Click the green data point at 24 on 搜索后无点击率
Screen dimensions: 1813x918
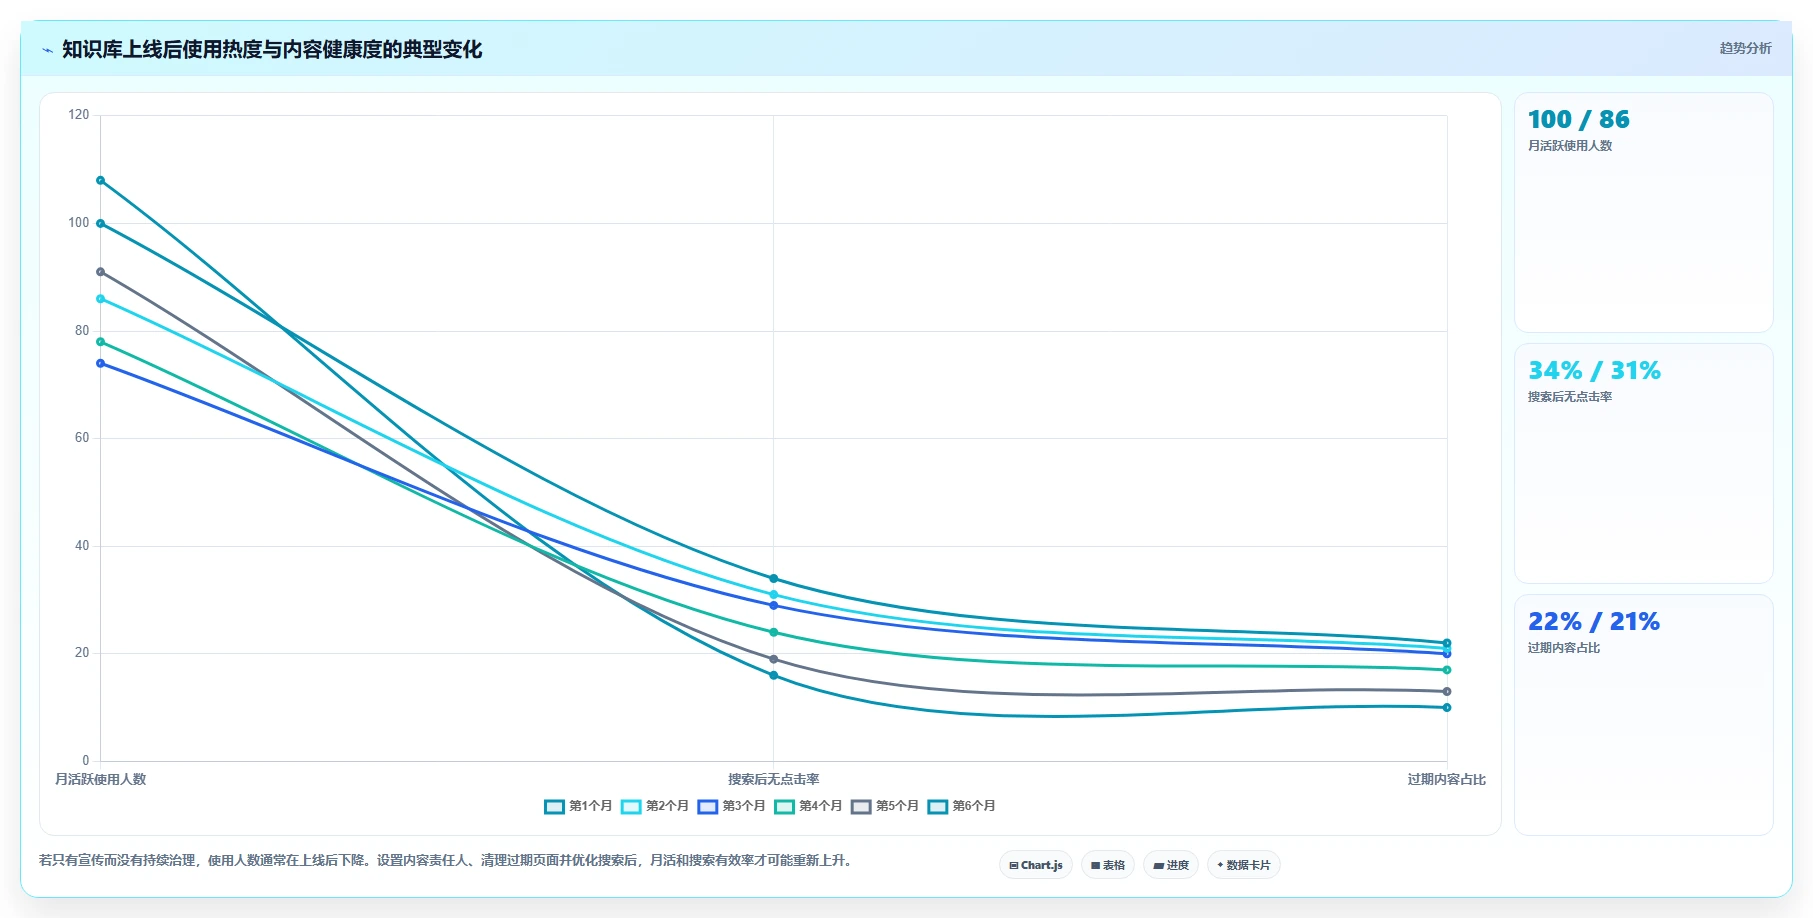pyautogui.click(x=774, y=633)
